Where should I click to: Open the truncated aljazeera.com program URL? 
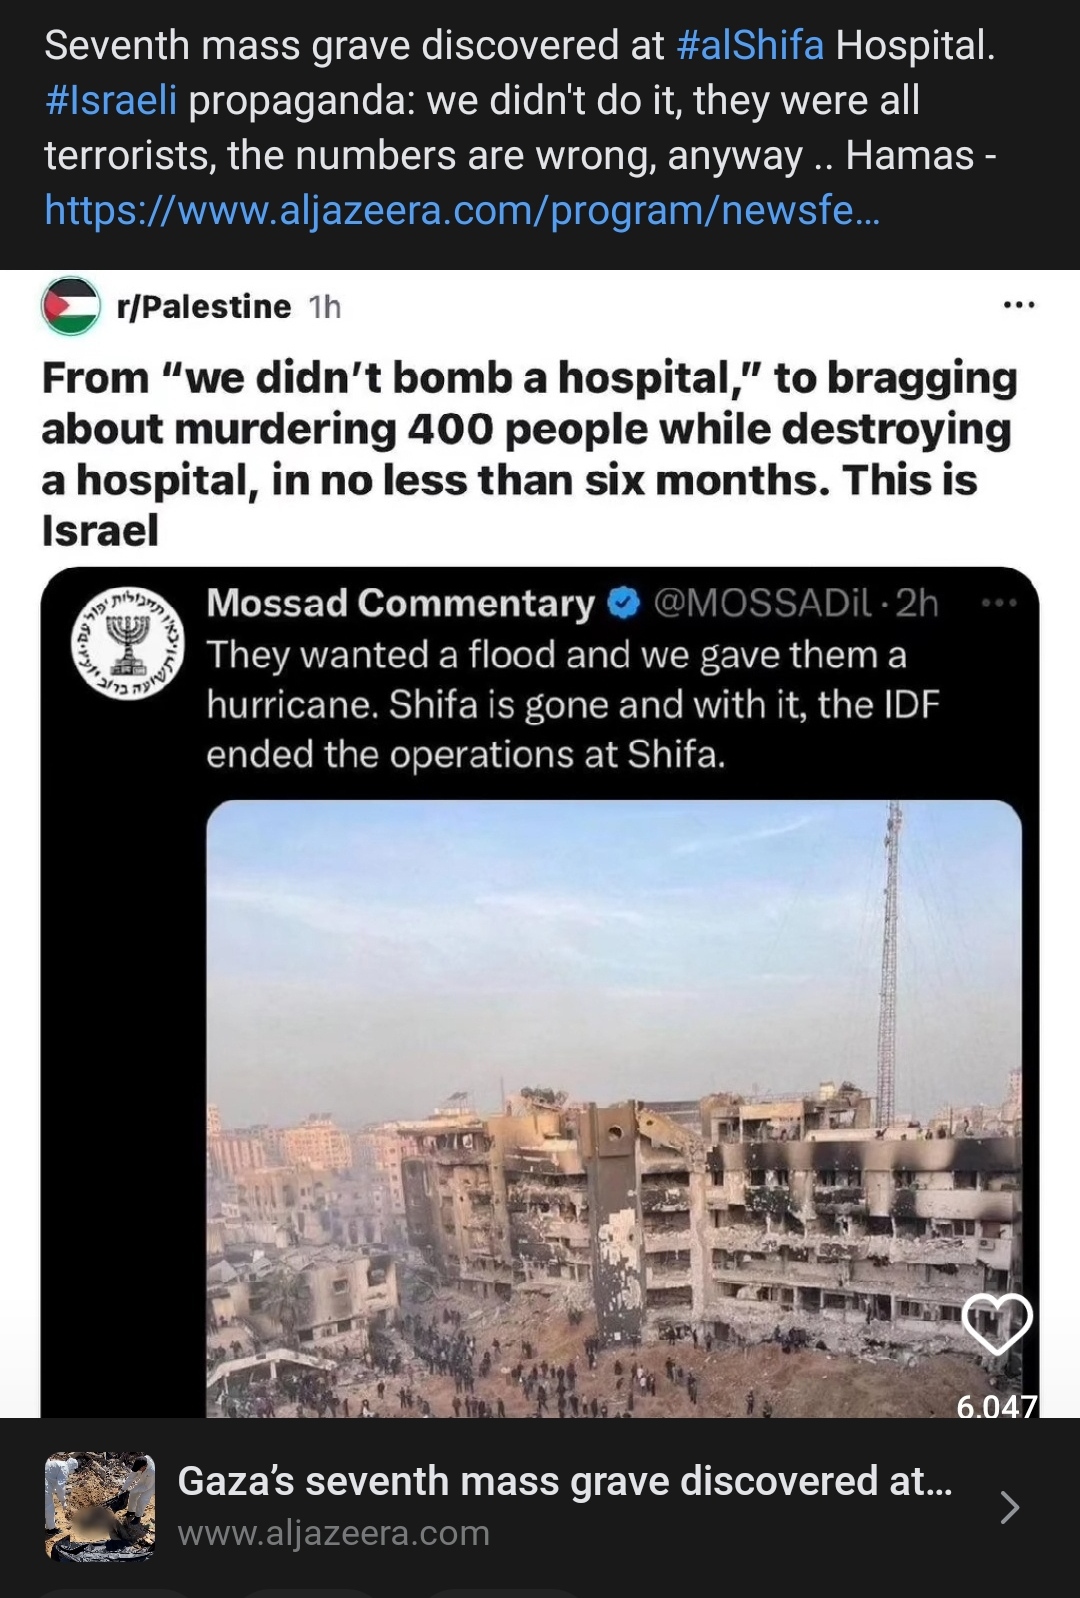point(462,210)
